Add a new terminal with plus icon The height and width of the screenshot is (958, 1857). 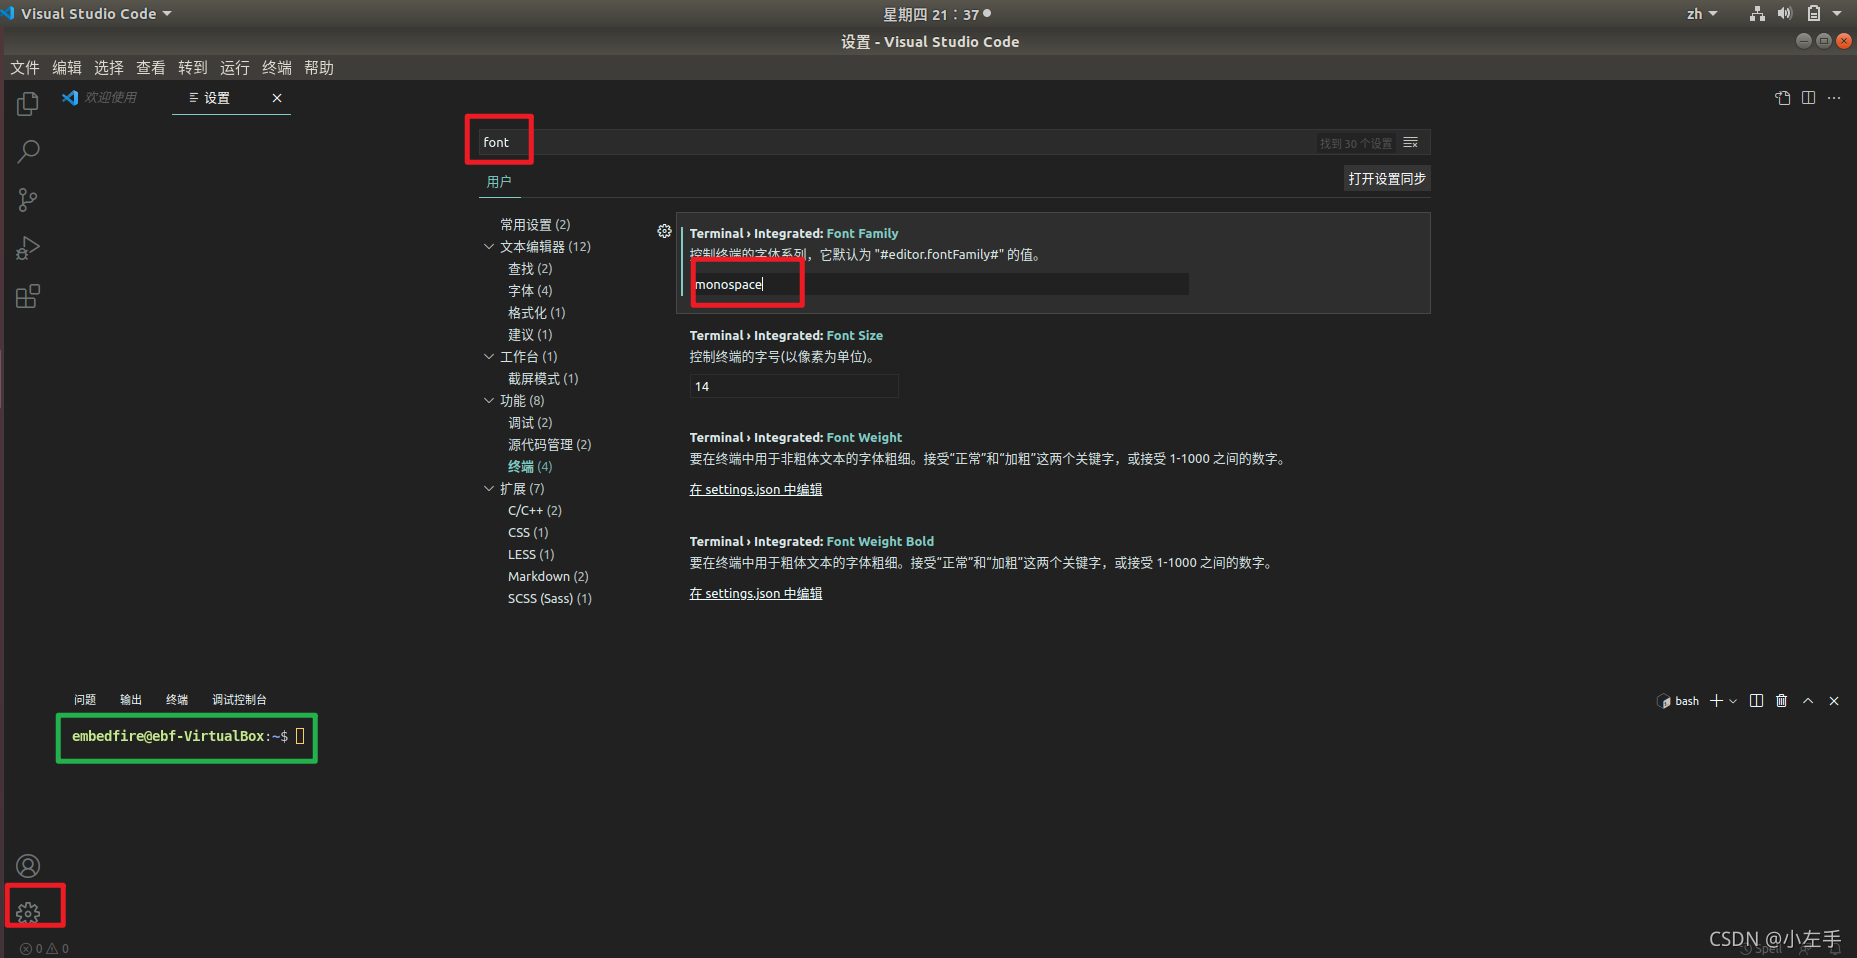pos(1716,701)
